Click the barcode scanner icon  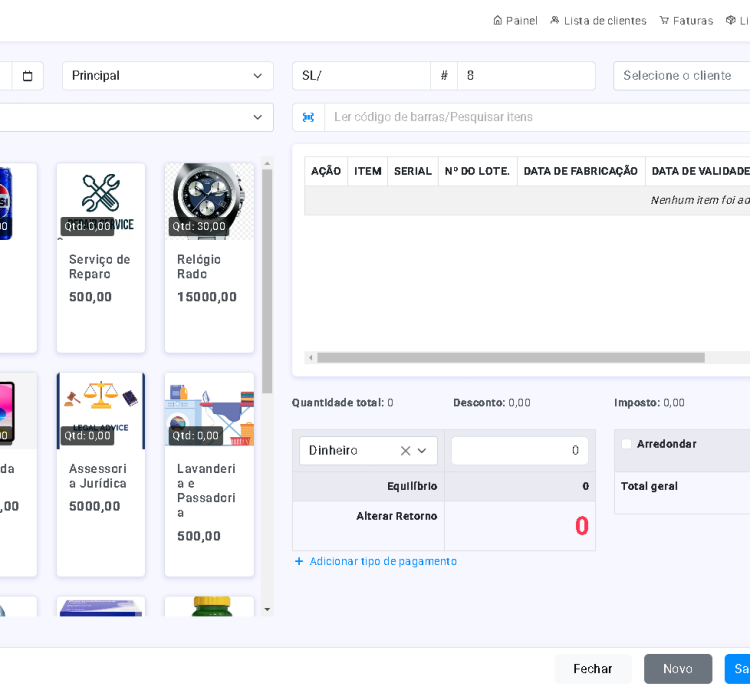[x=308, y=117]
